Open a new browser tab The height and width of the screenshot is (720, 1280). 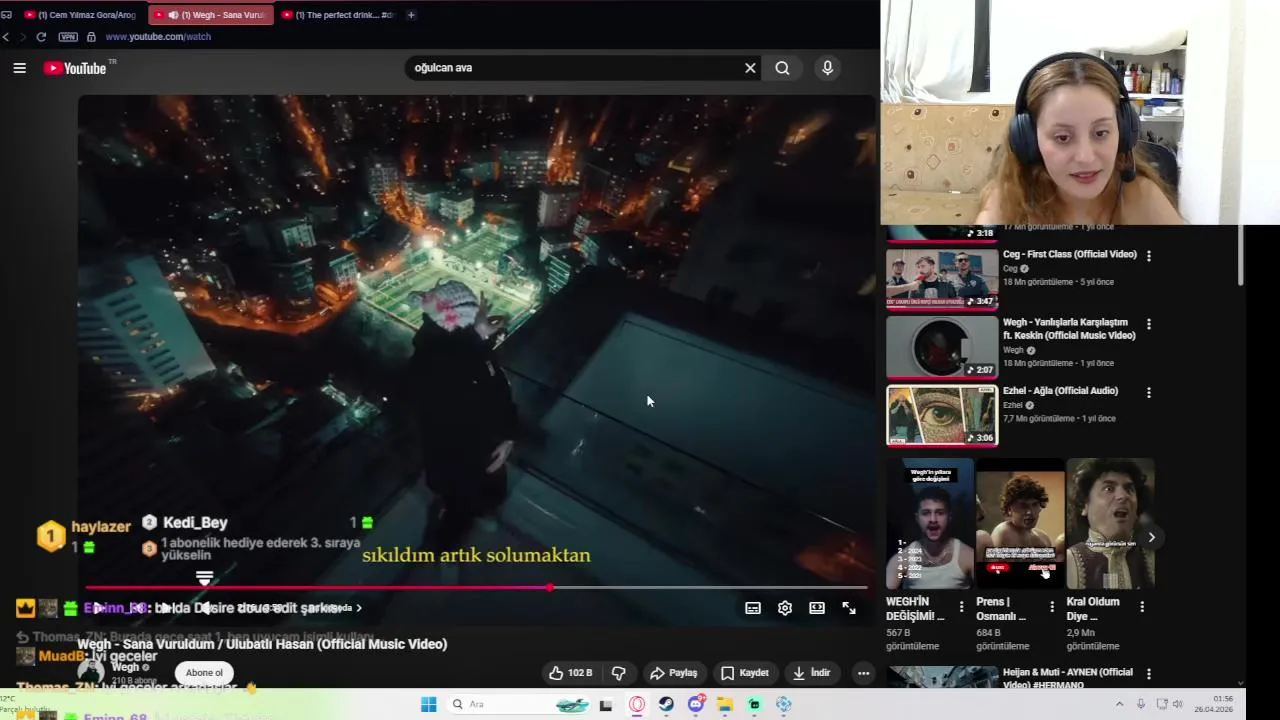[x=411, y=15]
